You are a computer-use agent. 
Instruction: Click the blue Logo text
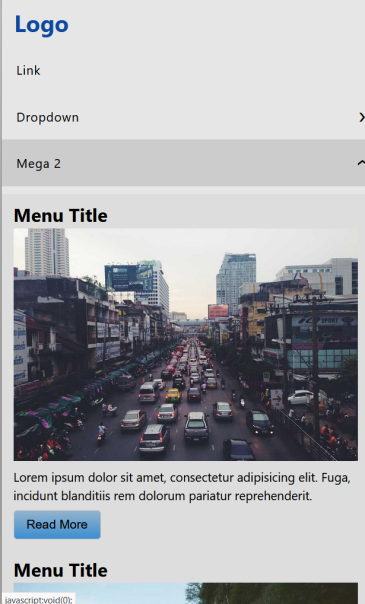click(x=42, y=24)
